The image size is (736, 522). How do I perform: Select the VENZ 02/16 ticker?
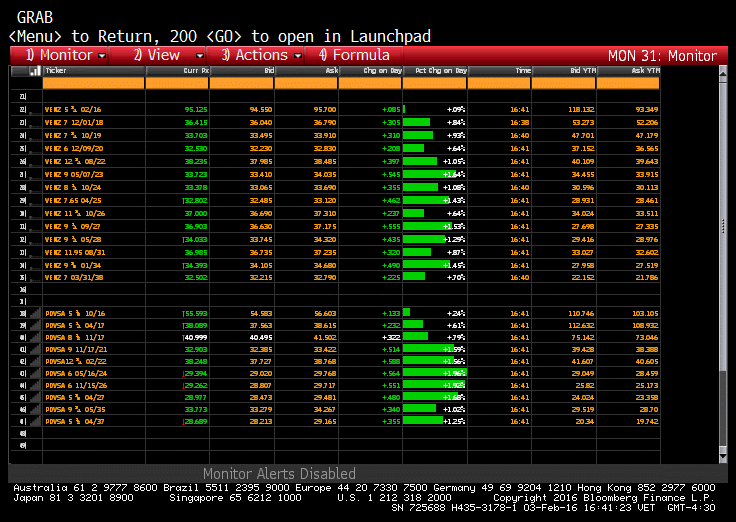(x=73, y=109)
